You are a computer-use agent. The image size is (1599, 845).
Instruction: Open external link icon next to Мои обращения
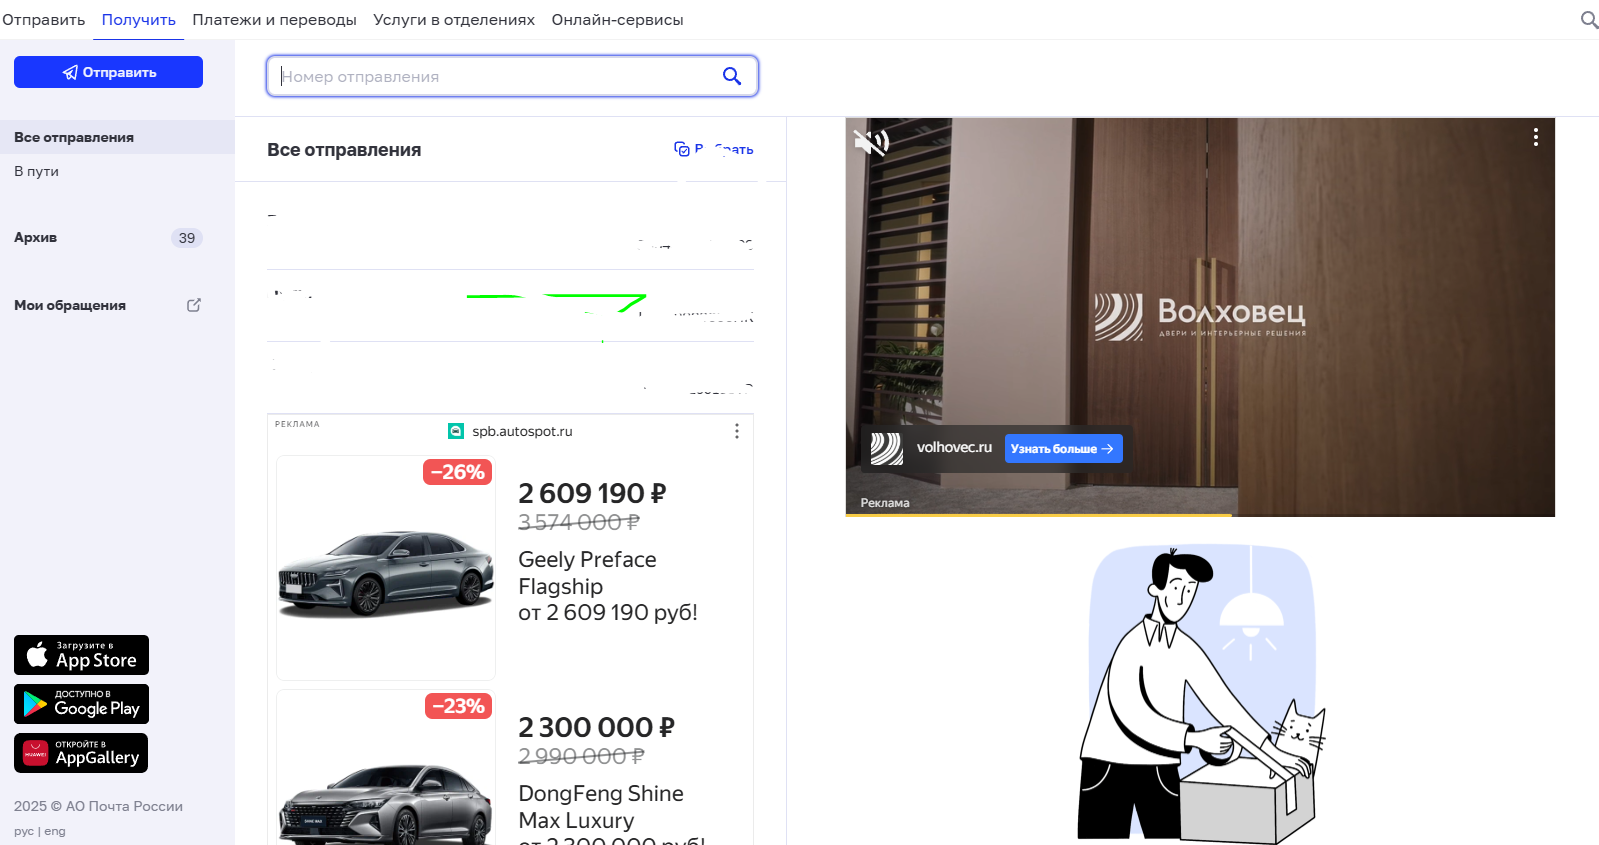(x=194, y=305)
